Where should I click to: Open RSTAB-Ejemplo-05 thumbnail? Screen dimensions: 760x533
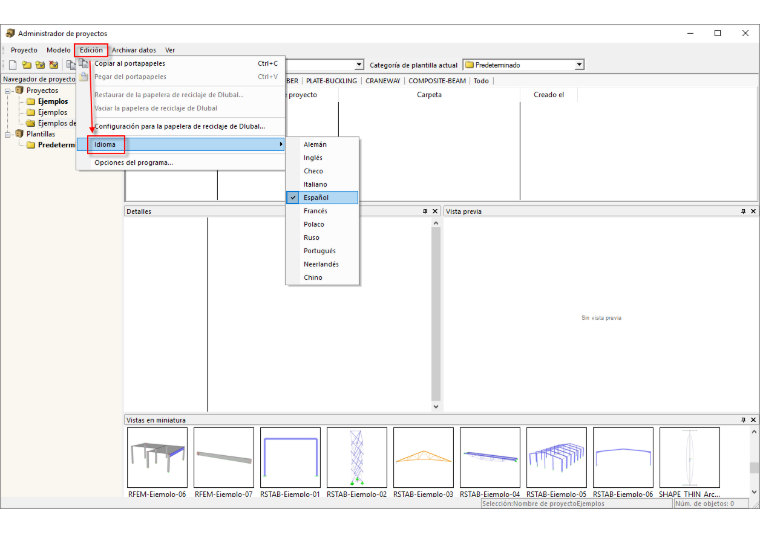556,457
